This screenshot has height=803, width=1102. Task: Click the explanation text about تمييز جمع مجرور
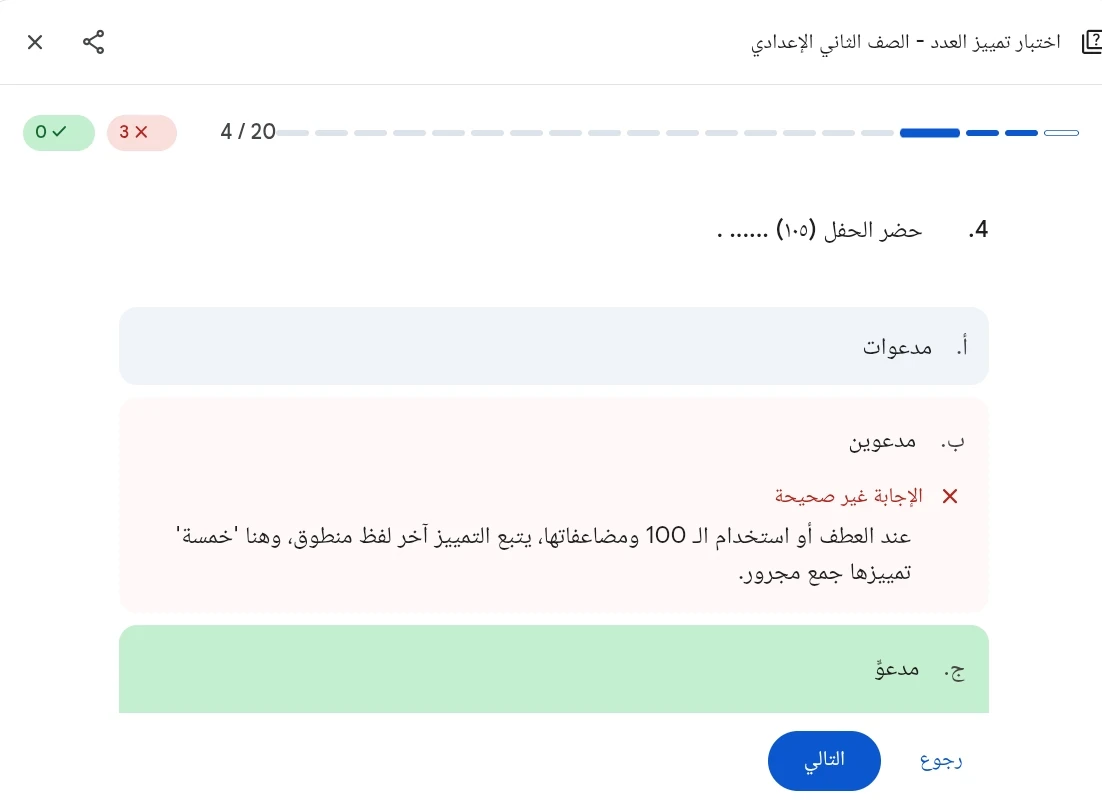click(553, 553)
